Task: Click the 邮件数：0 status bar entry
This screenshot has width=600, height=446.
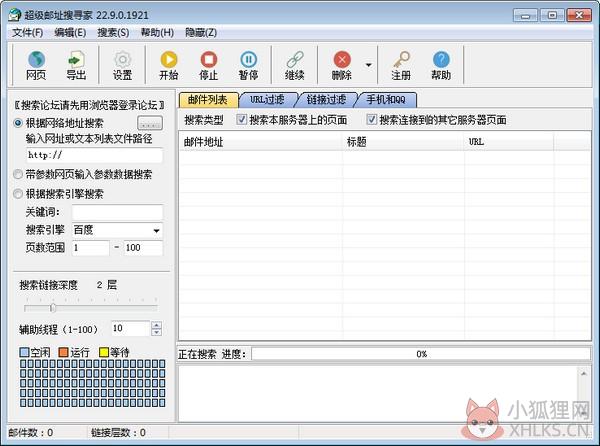Action: tap(31, 433)
